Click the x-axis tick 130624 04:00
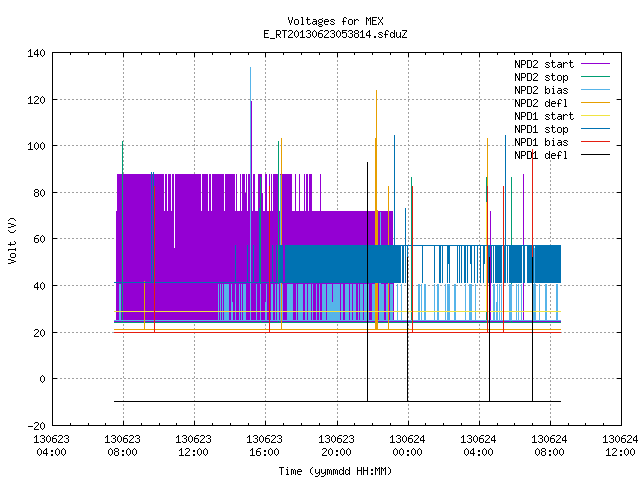The width and height of the screenshot is (640, 480). pyautogui.click(x=478, y=446)
